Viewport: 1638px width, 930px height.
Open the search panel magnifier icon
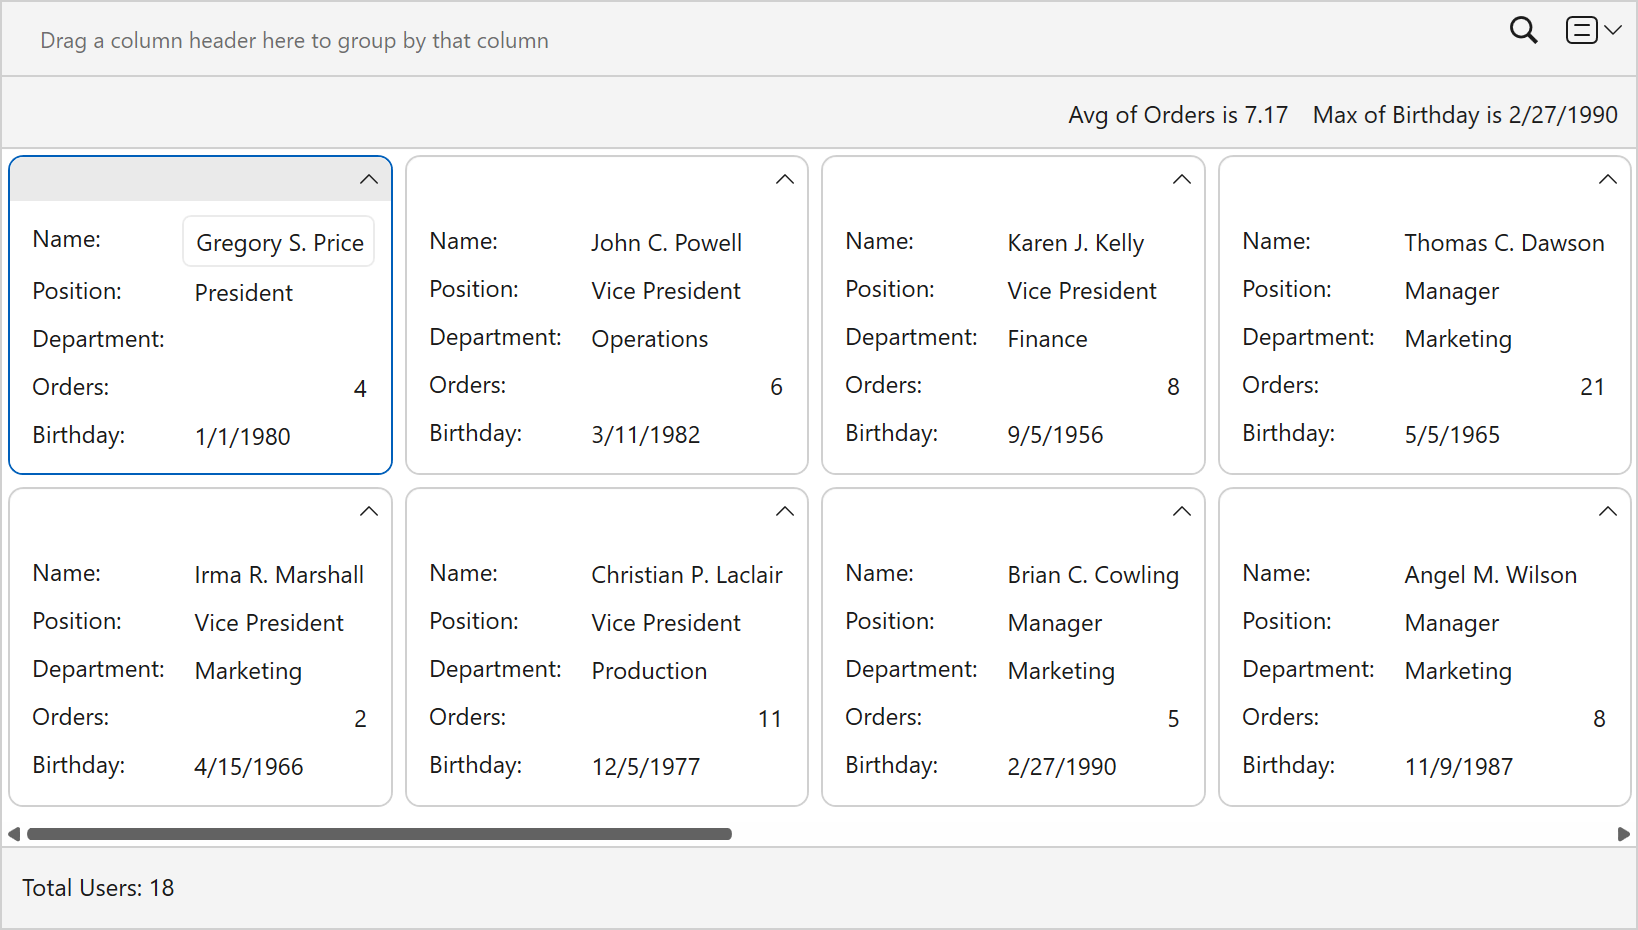point(1523,31)
